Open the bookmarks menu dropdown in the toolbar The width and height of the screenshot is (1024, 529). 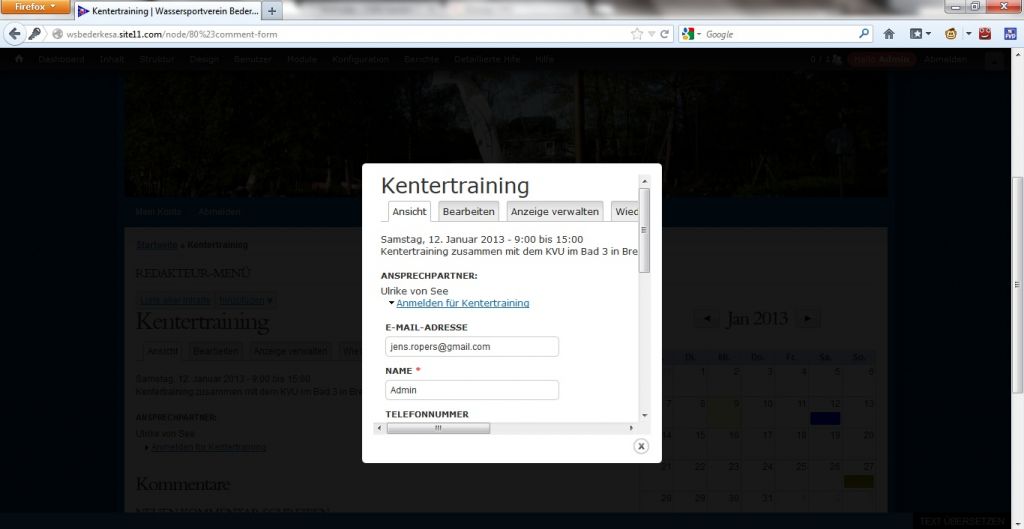pos(919,33)
